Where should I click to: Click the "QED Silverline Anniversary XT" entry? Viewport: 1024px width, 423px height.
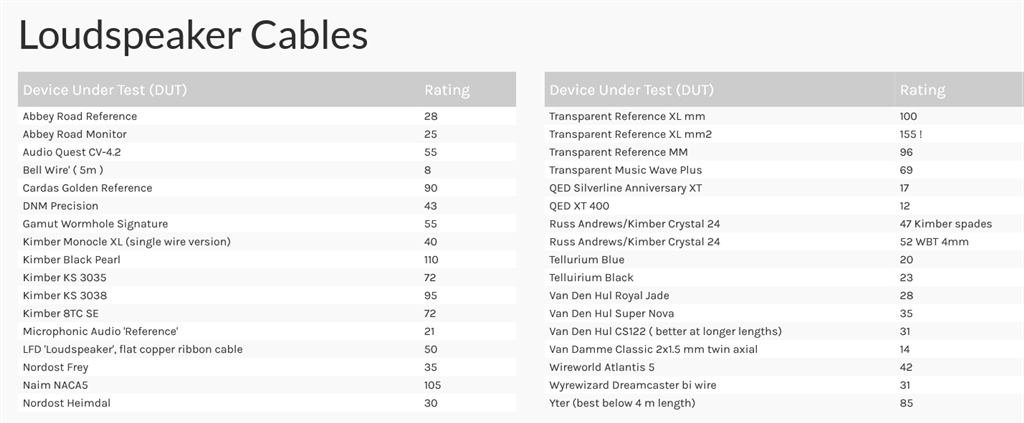pyautogui.click(x=626, y=188)
